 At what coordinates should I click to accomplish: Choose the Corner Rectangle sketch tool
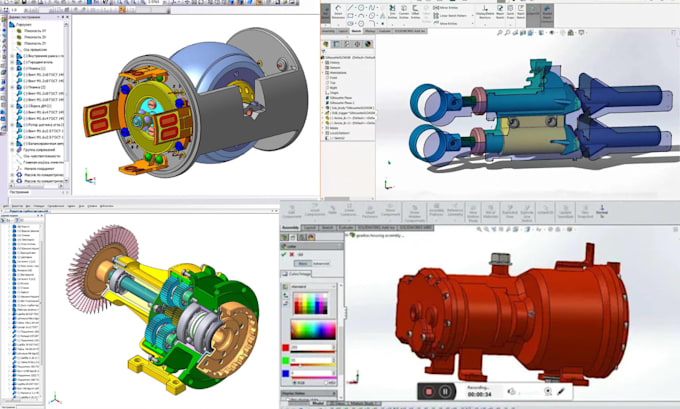[350, 16]
